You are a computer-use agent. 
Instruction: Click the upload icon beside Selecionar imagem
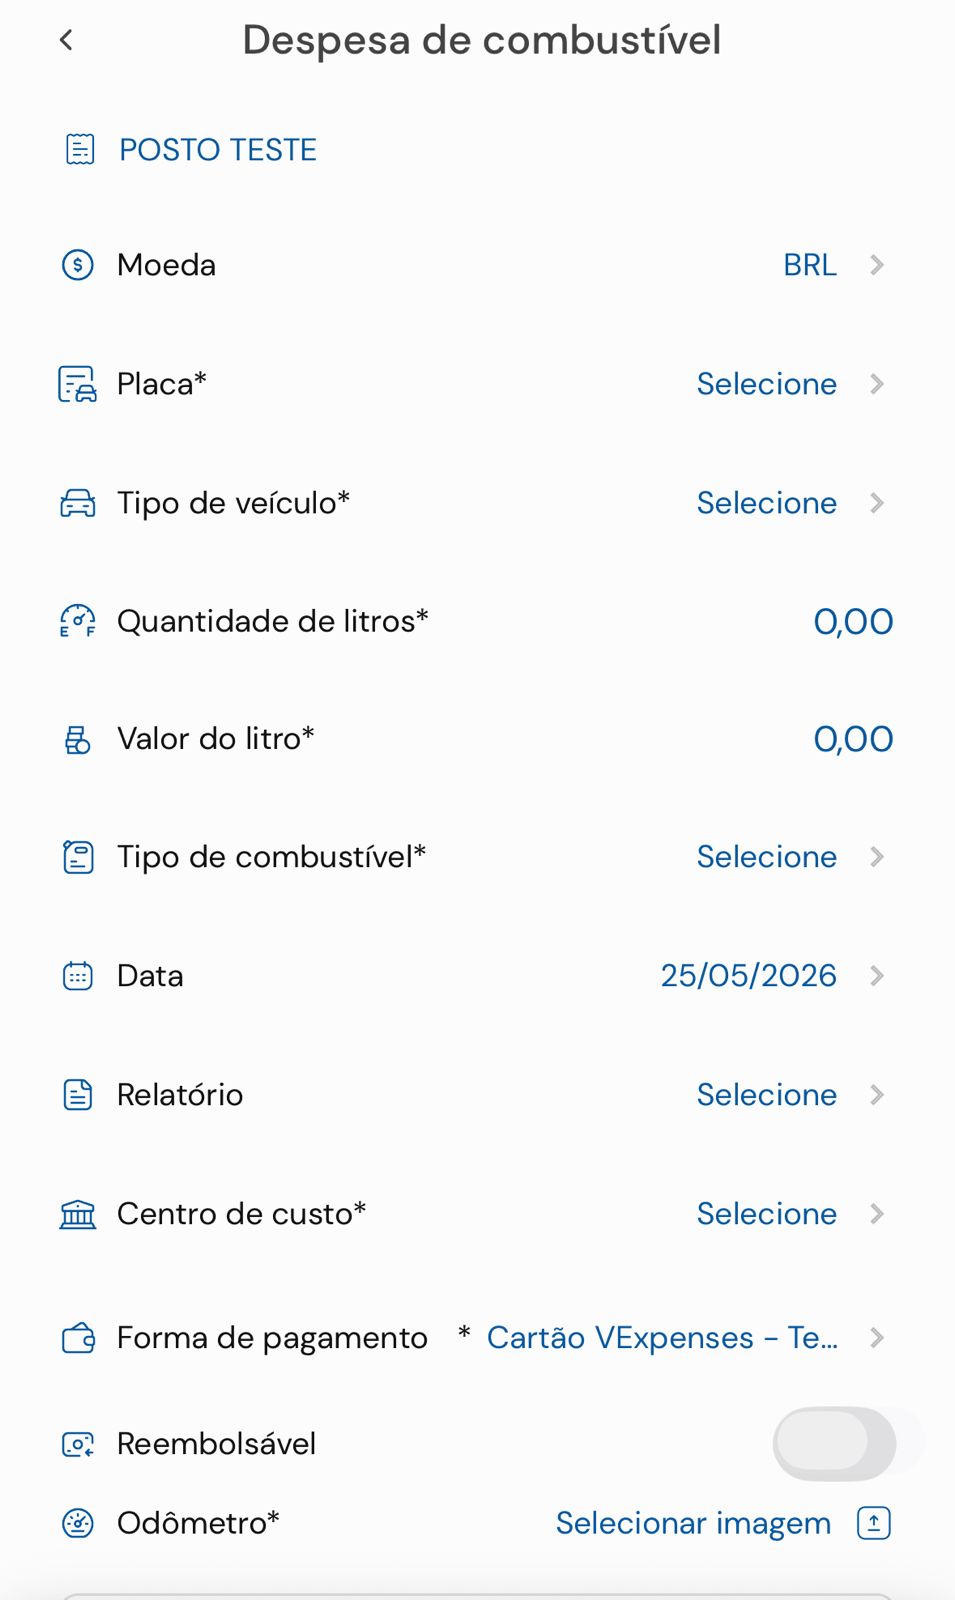pos(874,1523)
